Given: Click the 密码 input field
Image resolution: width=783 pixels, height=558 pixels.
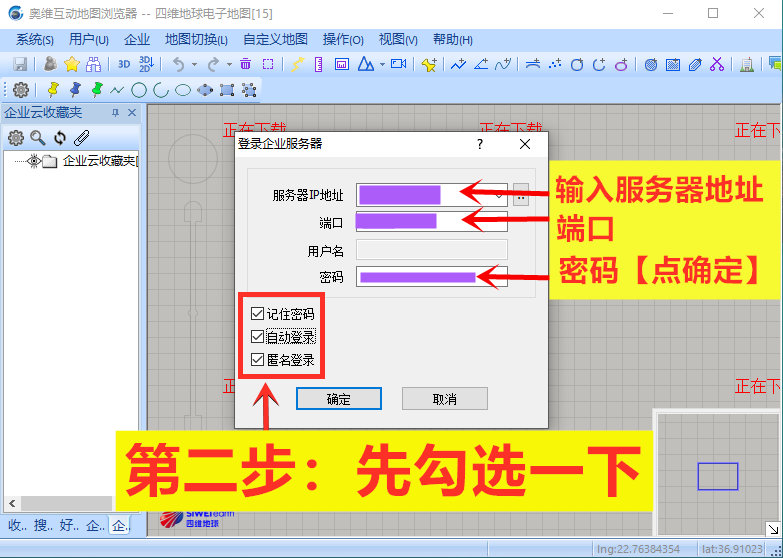Looking at the screenshot, I should (x=431, y=277).
